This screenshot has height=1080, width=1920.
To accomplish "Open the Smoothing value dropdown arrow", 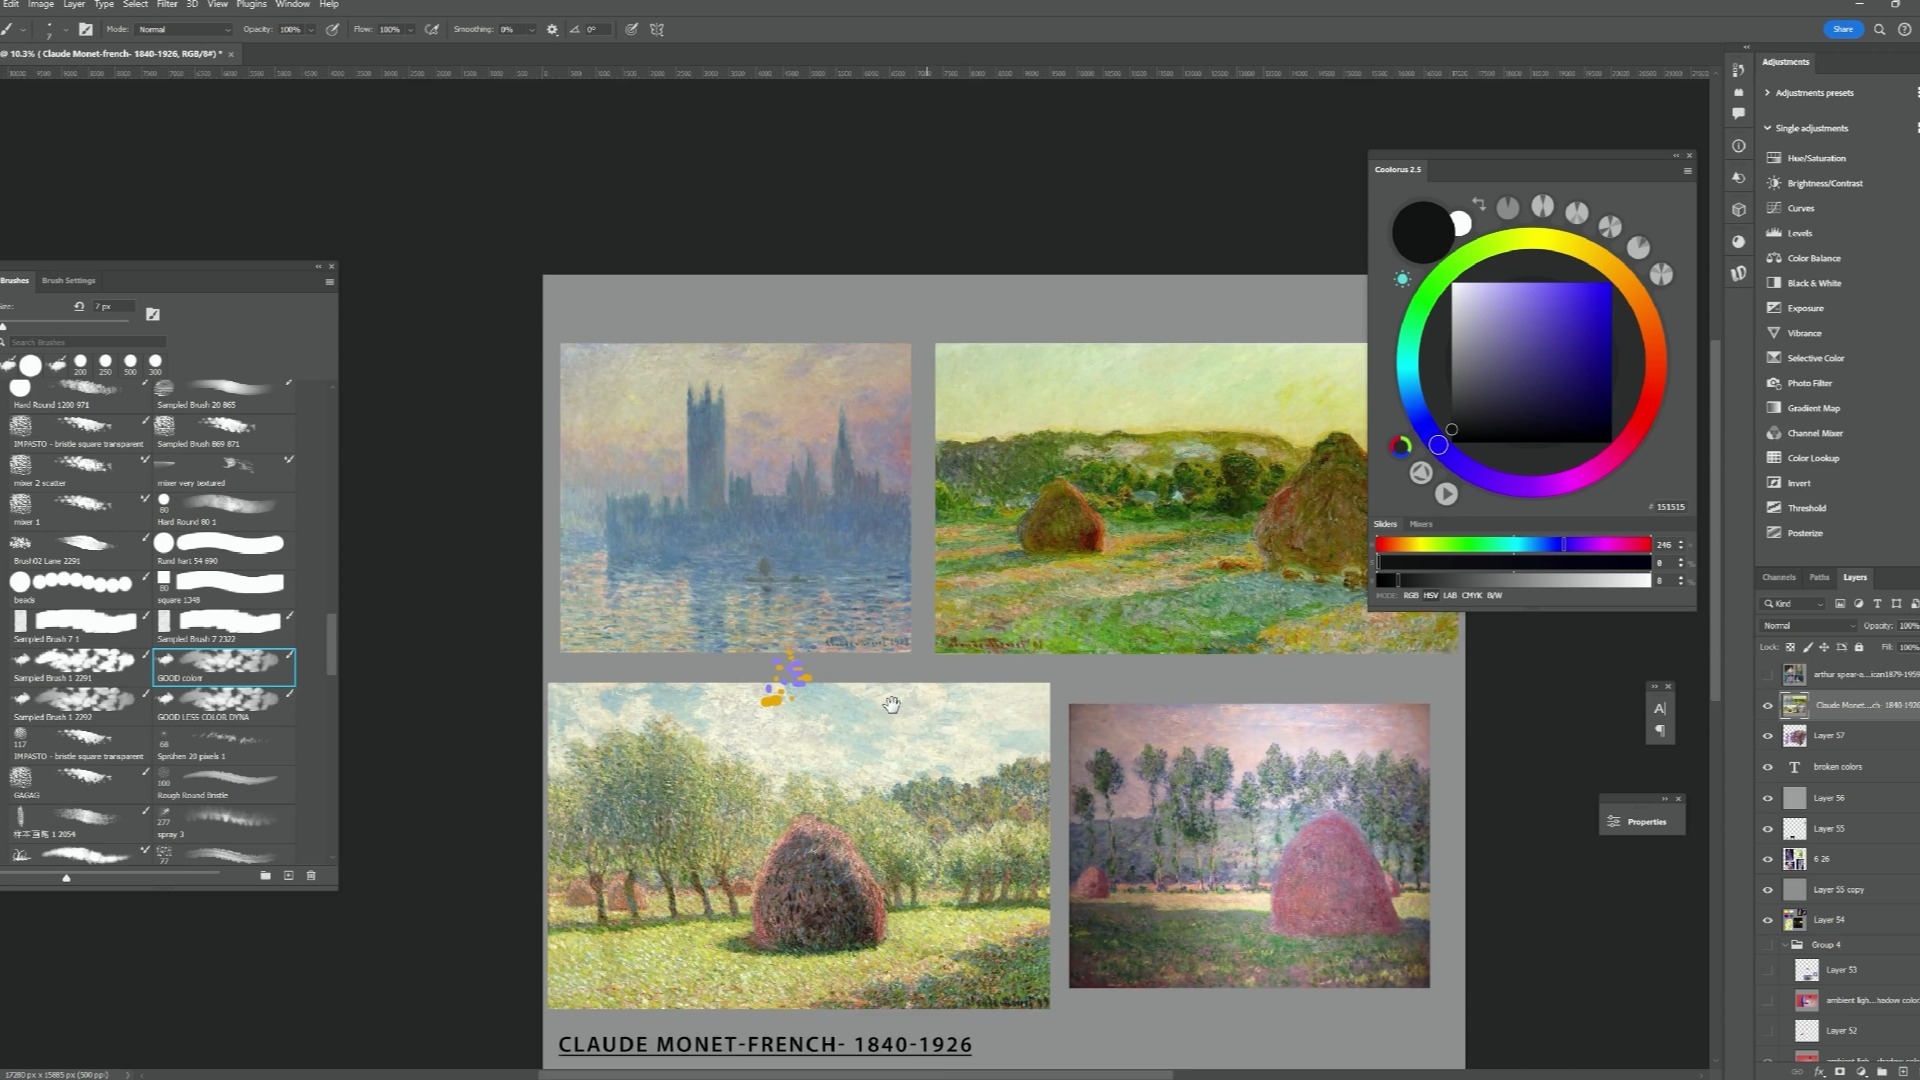I will point(531,30).
